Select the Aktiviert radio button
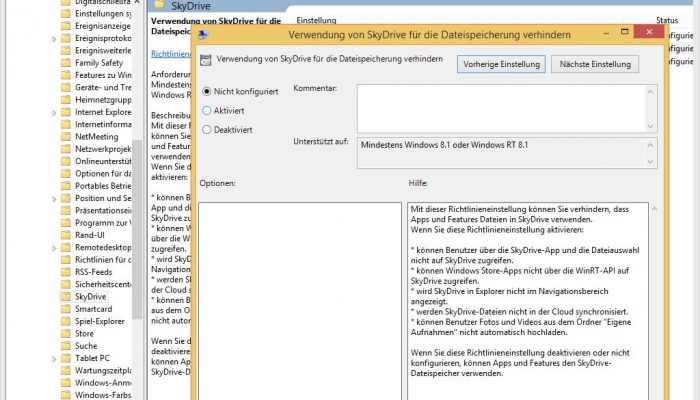This screenshot has height=400, width=700. coord(207,110)
